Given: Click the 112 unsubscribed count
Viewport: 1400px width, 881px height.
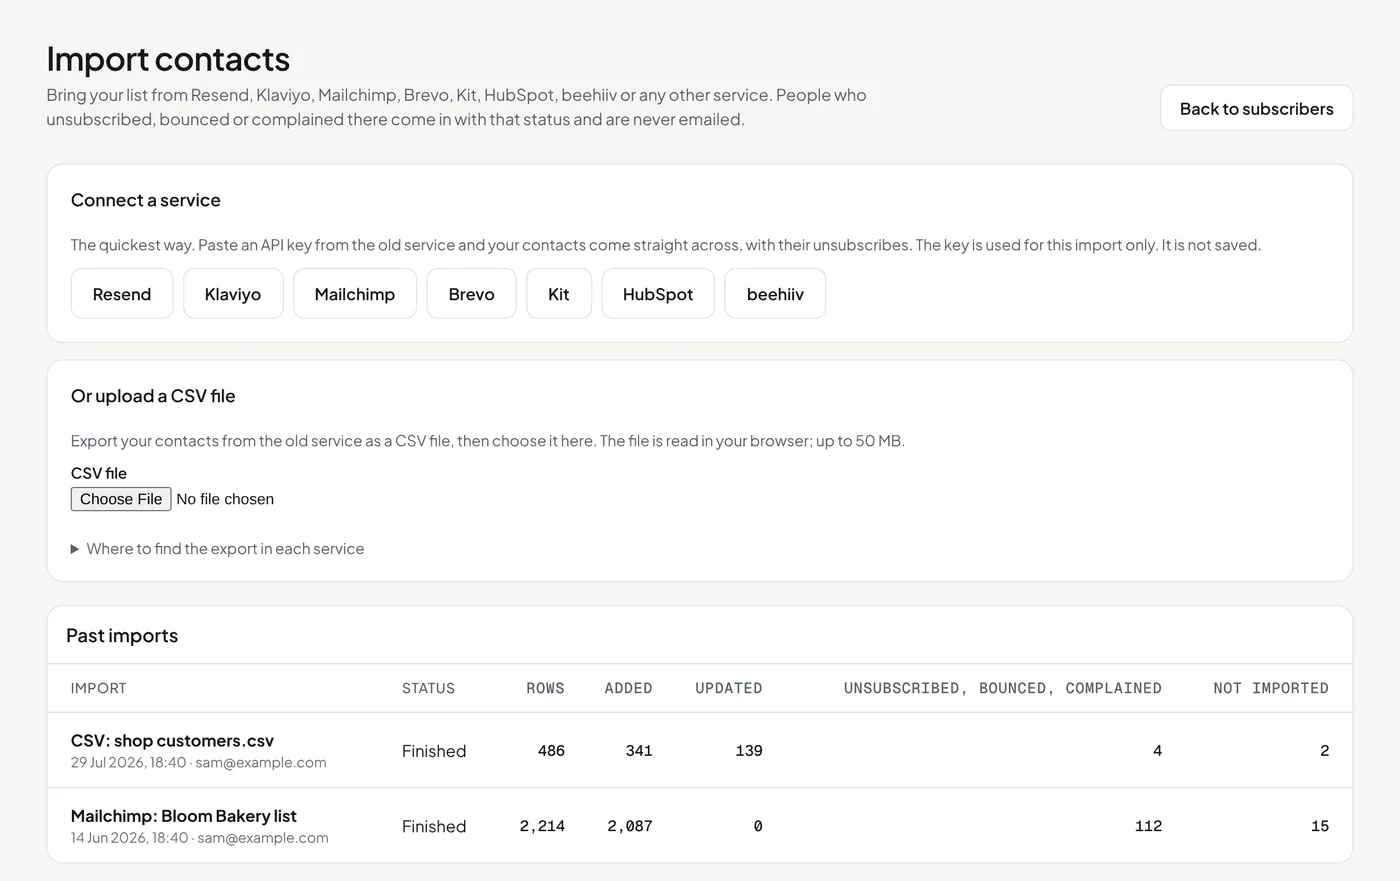Looking at the screenshot, I should click(x=1148, y=826).
